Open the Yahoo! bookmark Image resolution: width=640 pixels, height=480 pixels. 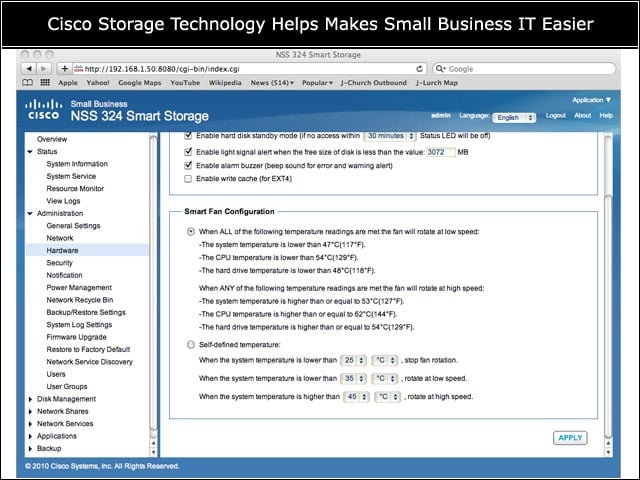pos(98,82)
